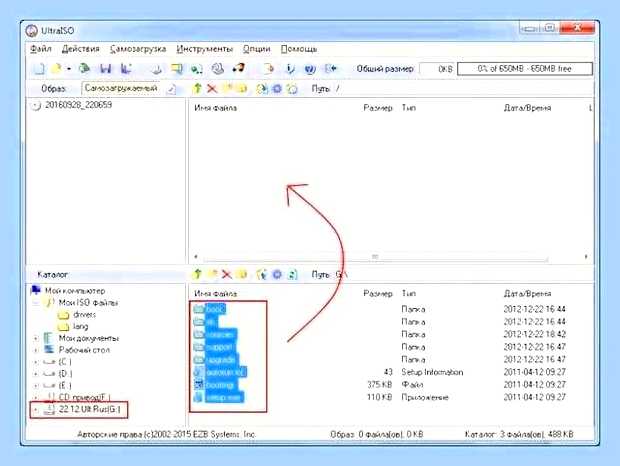The height and width of the screenshot is (466, 620).
Task: Click the Burn CD/DVD image flame icon
Action: point(238,69)
